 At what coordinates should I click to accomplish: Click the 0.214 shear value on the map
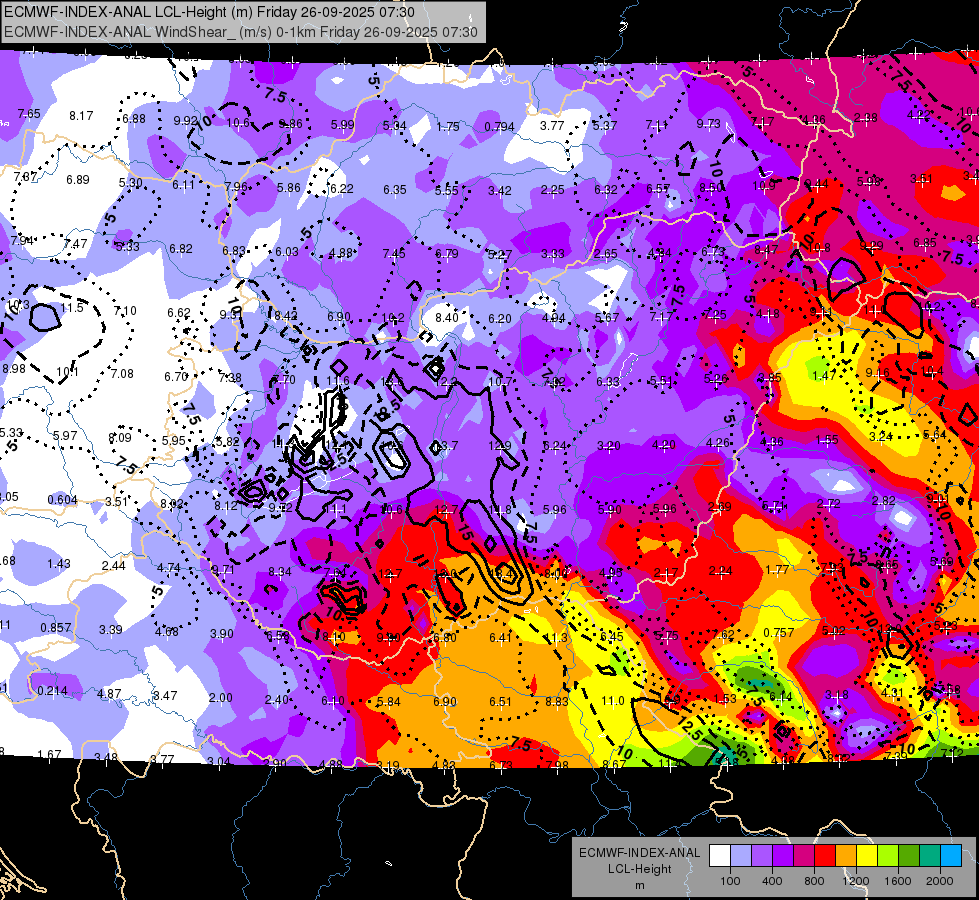(52, 691)
